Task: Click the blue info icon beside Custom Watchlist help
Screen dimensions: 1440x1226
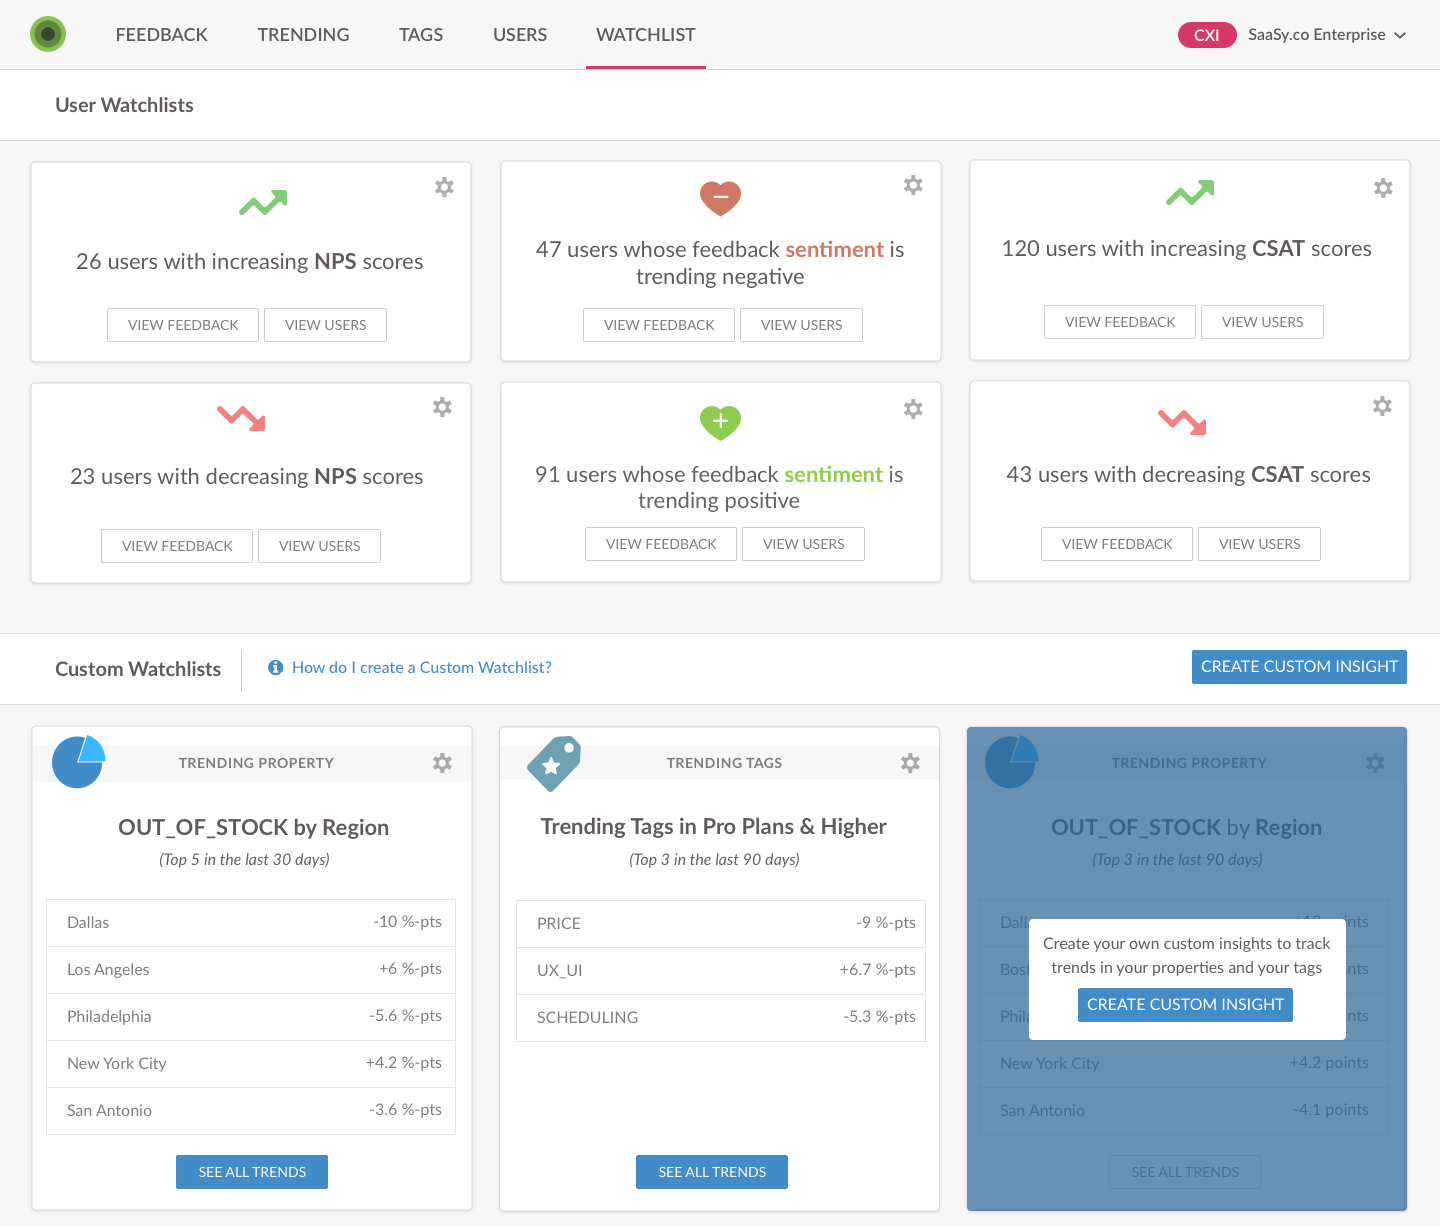Action: [x=276, y=667]
